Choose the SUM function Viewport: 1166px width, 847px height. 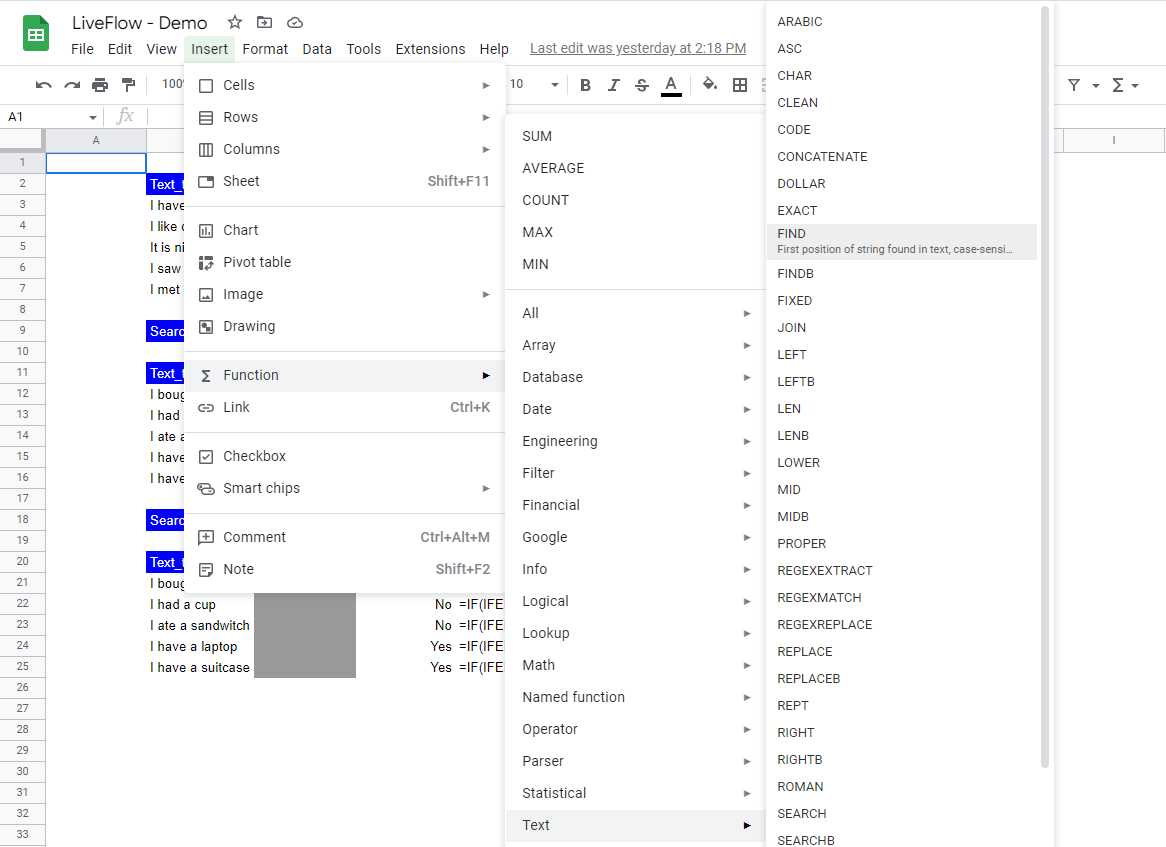(x=636, y=137)
